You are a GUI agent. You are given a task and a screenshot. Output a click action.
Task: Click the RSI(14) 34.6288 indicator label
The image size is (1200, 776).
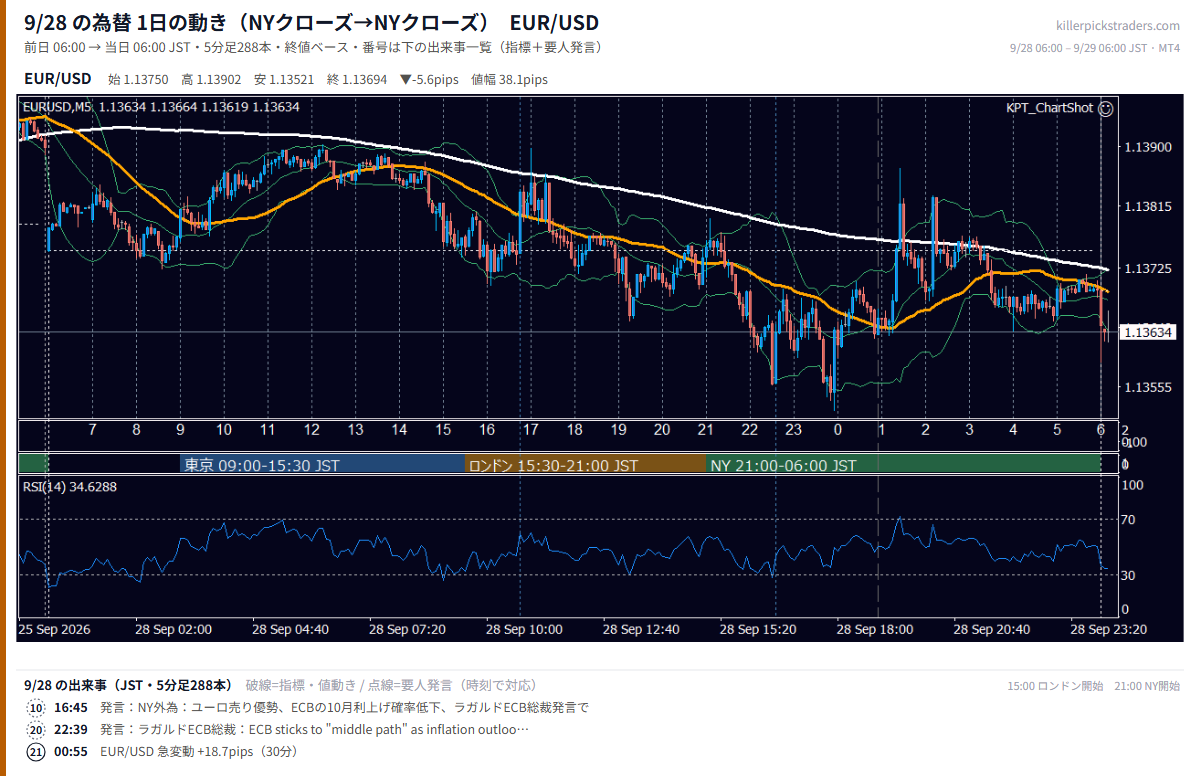click(69, 487)
